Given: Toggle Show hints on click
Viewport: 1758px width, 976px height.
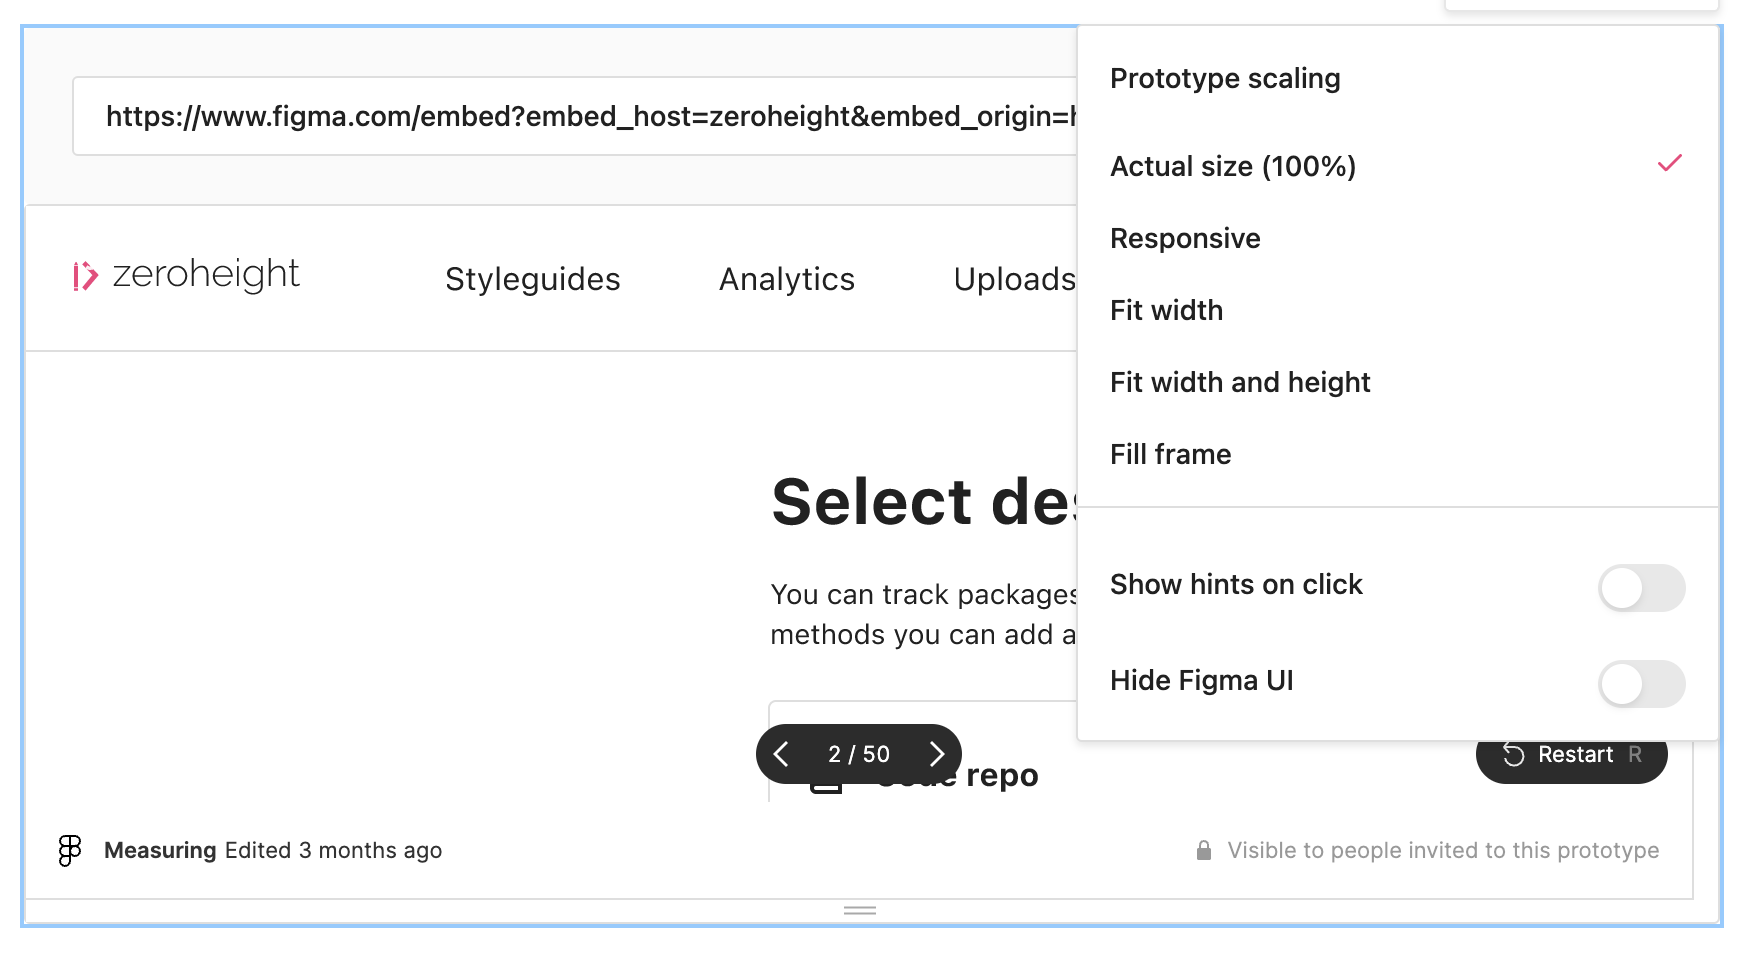Looking at the screenshot, I should pyautogui.click(x=1641, y=589).
